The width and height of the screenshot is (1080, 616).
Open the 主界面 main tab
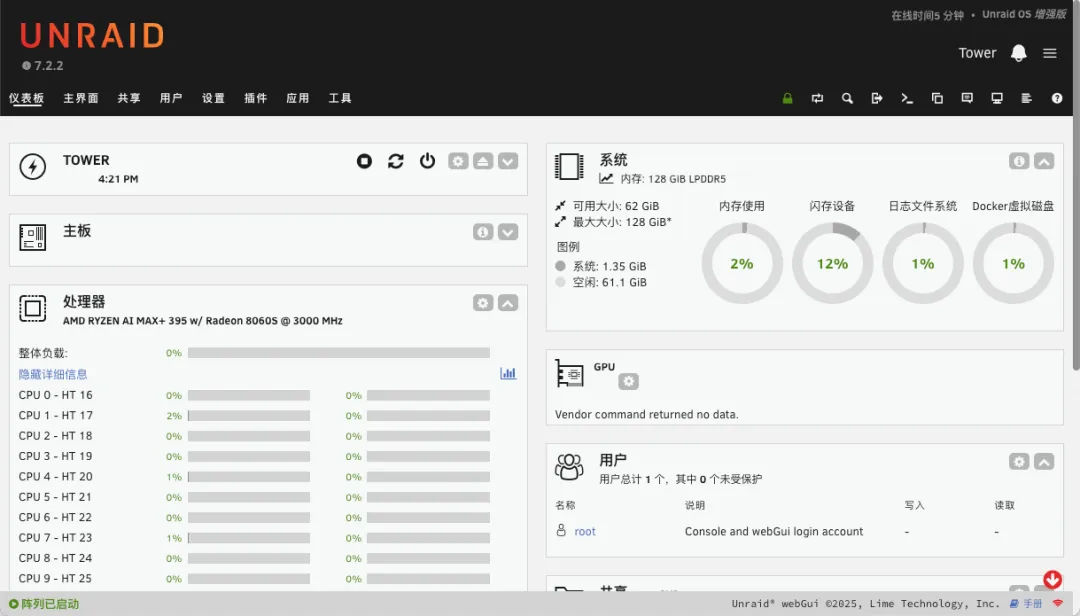81,98
